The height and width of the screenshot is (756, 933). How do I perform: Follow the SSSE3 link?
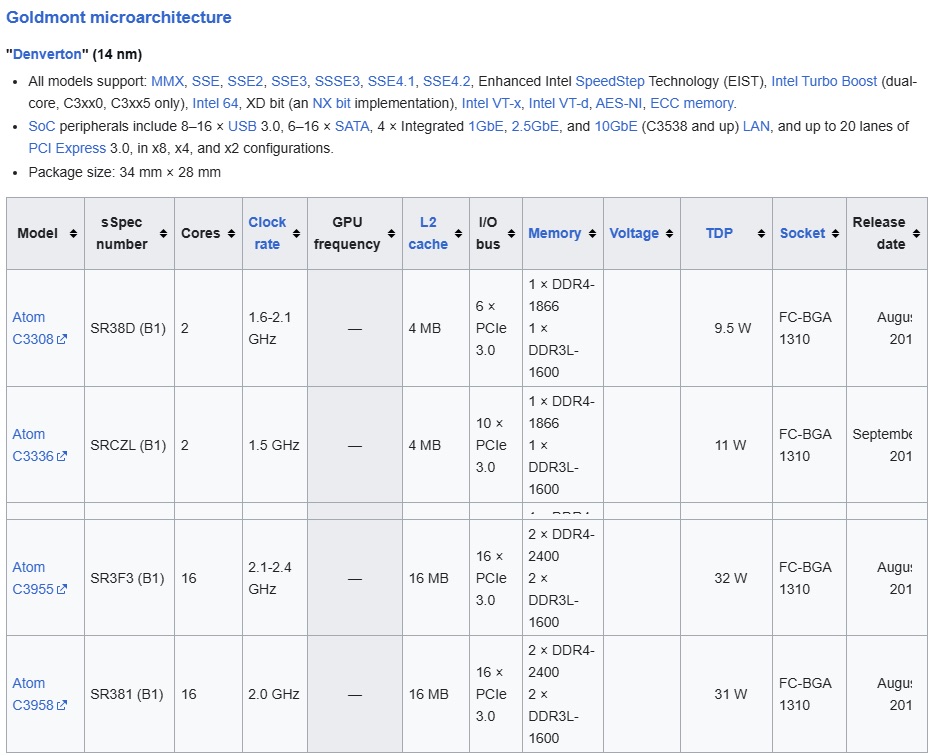337,81
